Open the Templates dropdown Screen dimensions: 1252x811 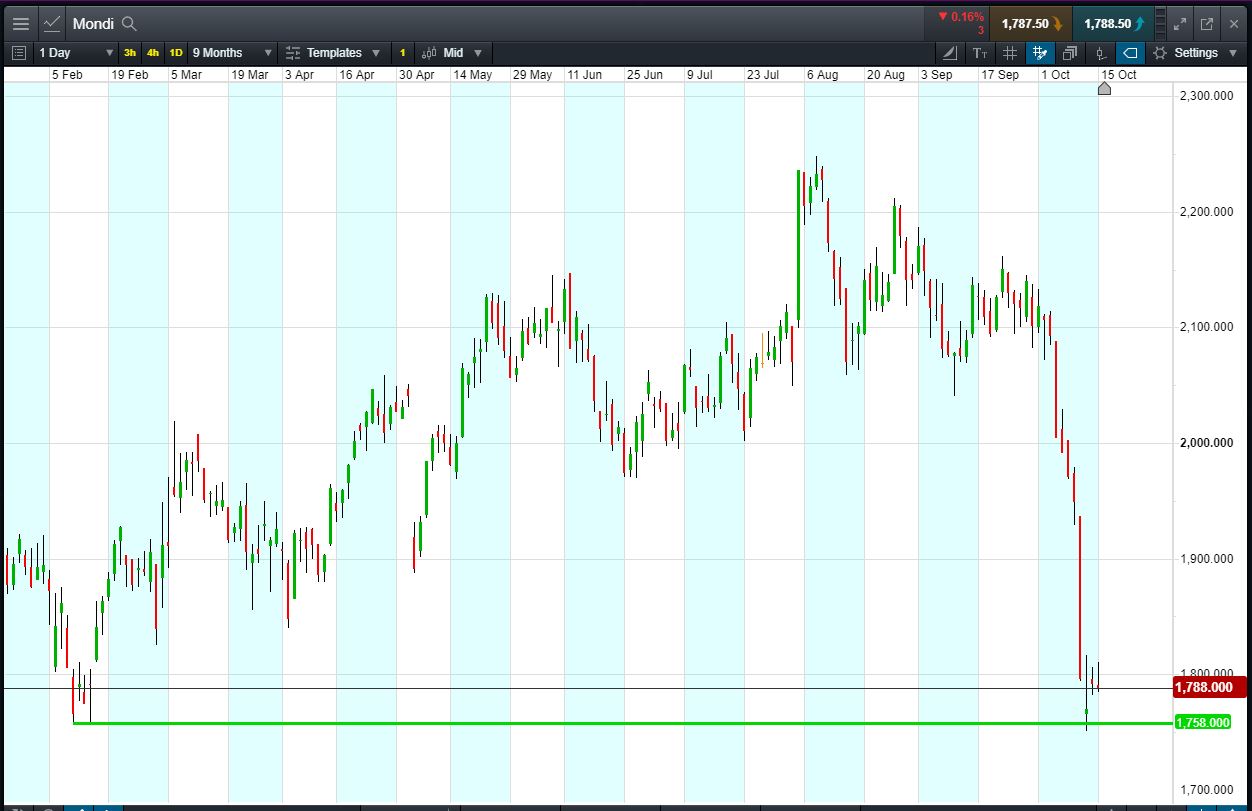[x=333, y=53]
